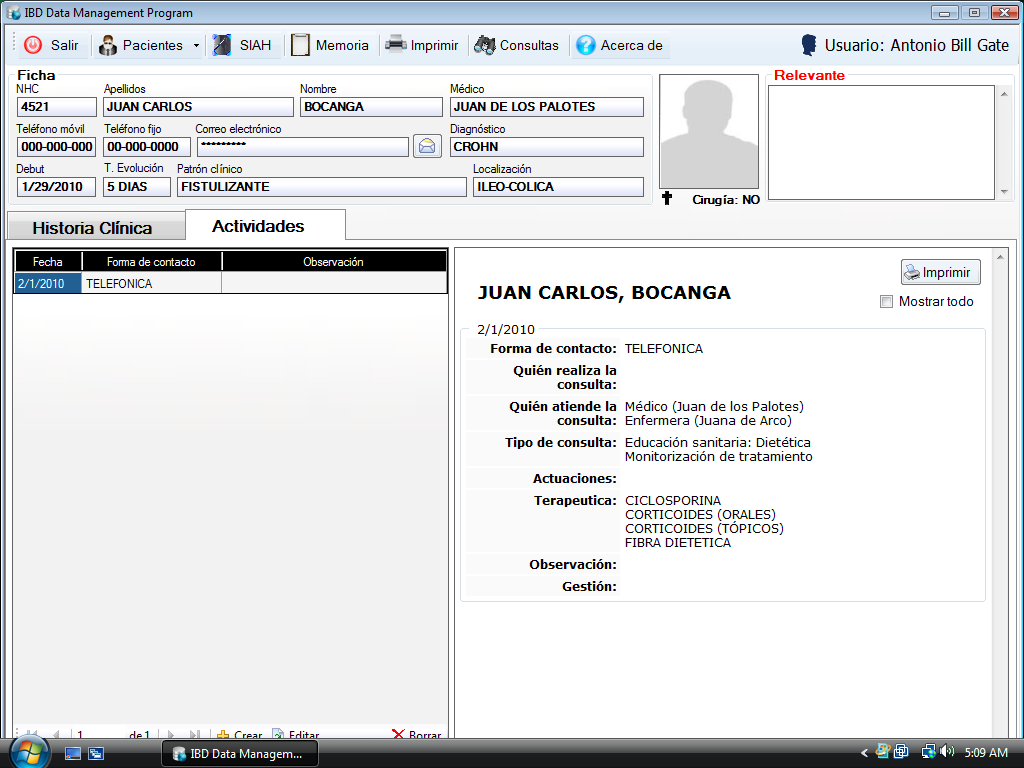The height and width of the screenshot is (768, 1024).
Task: Select the SIAH toolbar icon
Action: pyautogui.click(x=222, y=45)
